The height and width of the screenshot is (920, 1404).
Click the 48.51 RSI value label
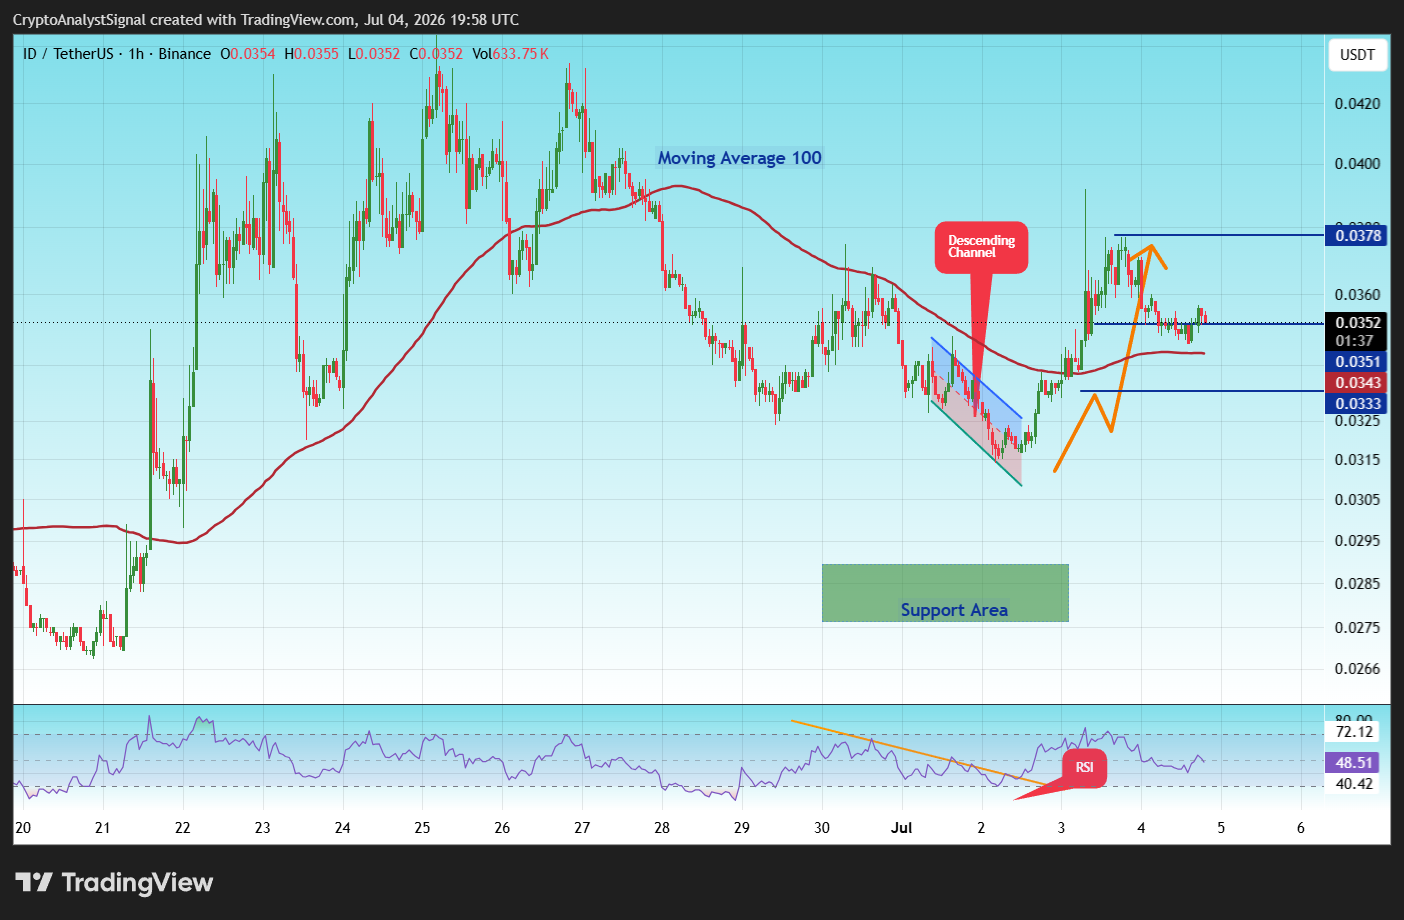pyautogui.click(x=1354, y=763)
